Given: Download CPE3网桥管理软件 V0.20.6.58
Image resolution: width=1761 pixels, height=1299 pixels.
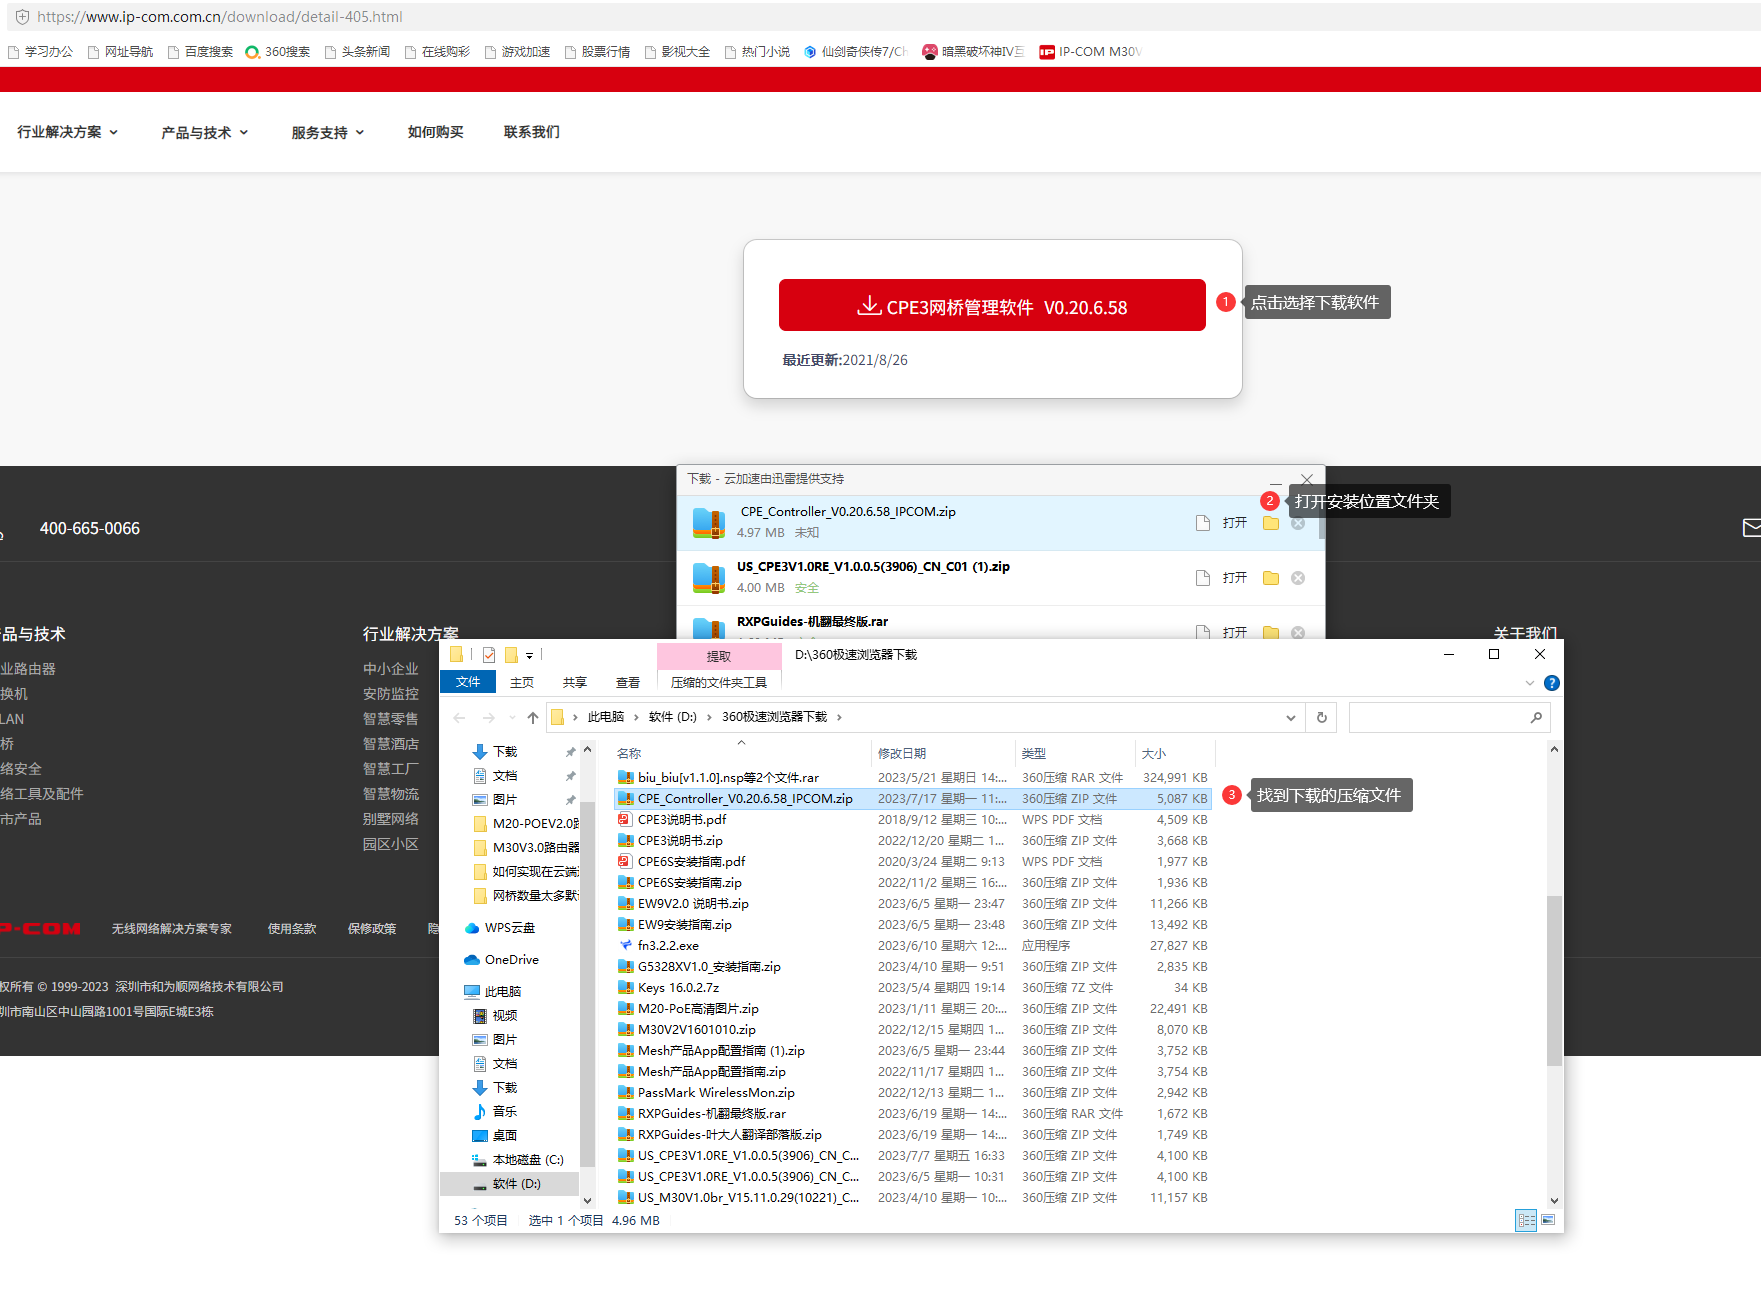Looking at the screenshot, I should point(991,306).
